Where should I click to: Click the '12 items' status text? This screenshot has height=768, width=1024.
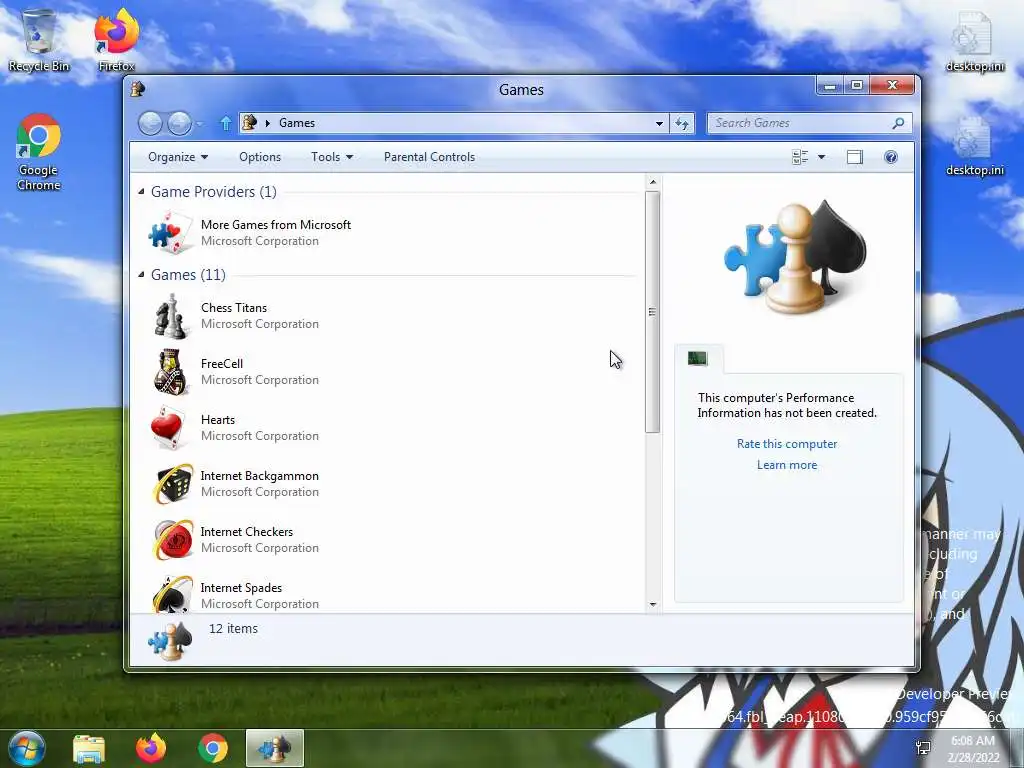tap(233, 628)
